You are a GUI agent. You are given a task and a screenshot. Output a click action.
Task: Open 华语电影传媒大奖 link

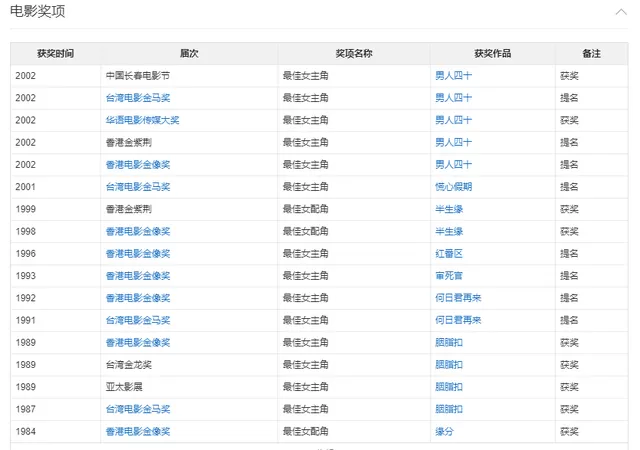pyautogui.click(x=142, y=120)
